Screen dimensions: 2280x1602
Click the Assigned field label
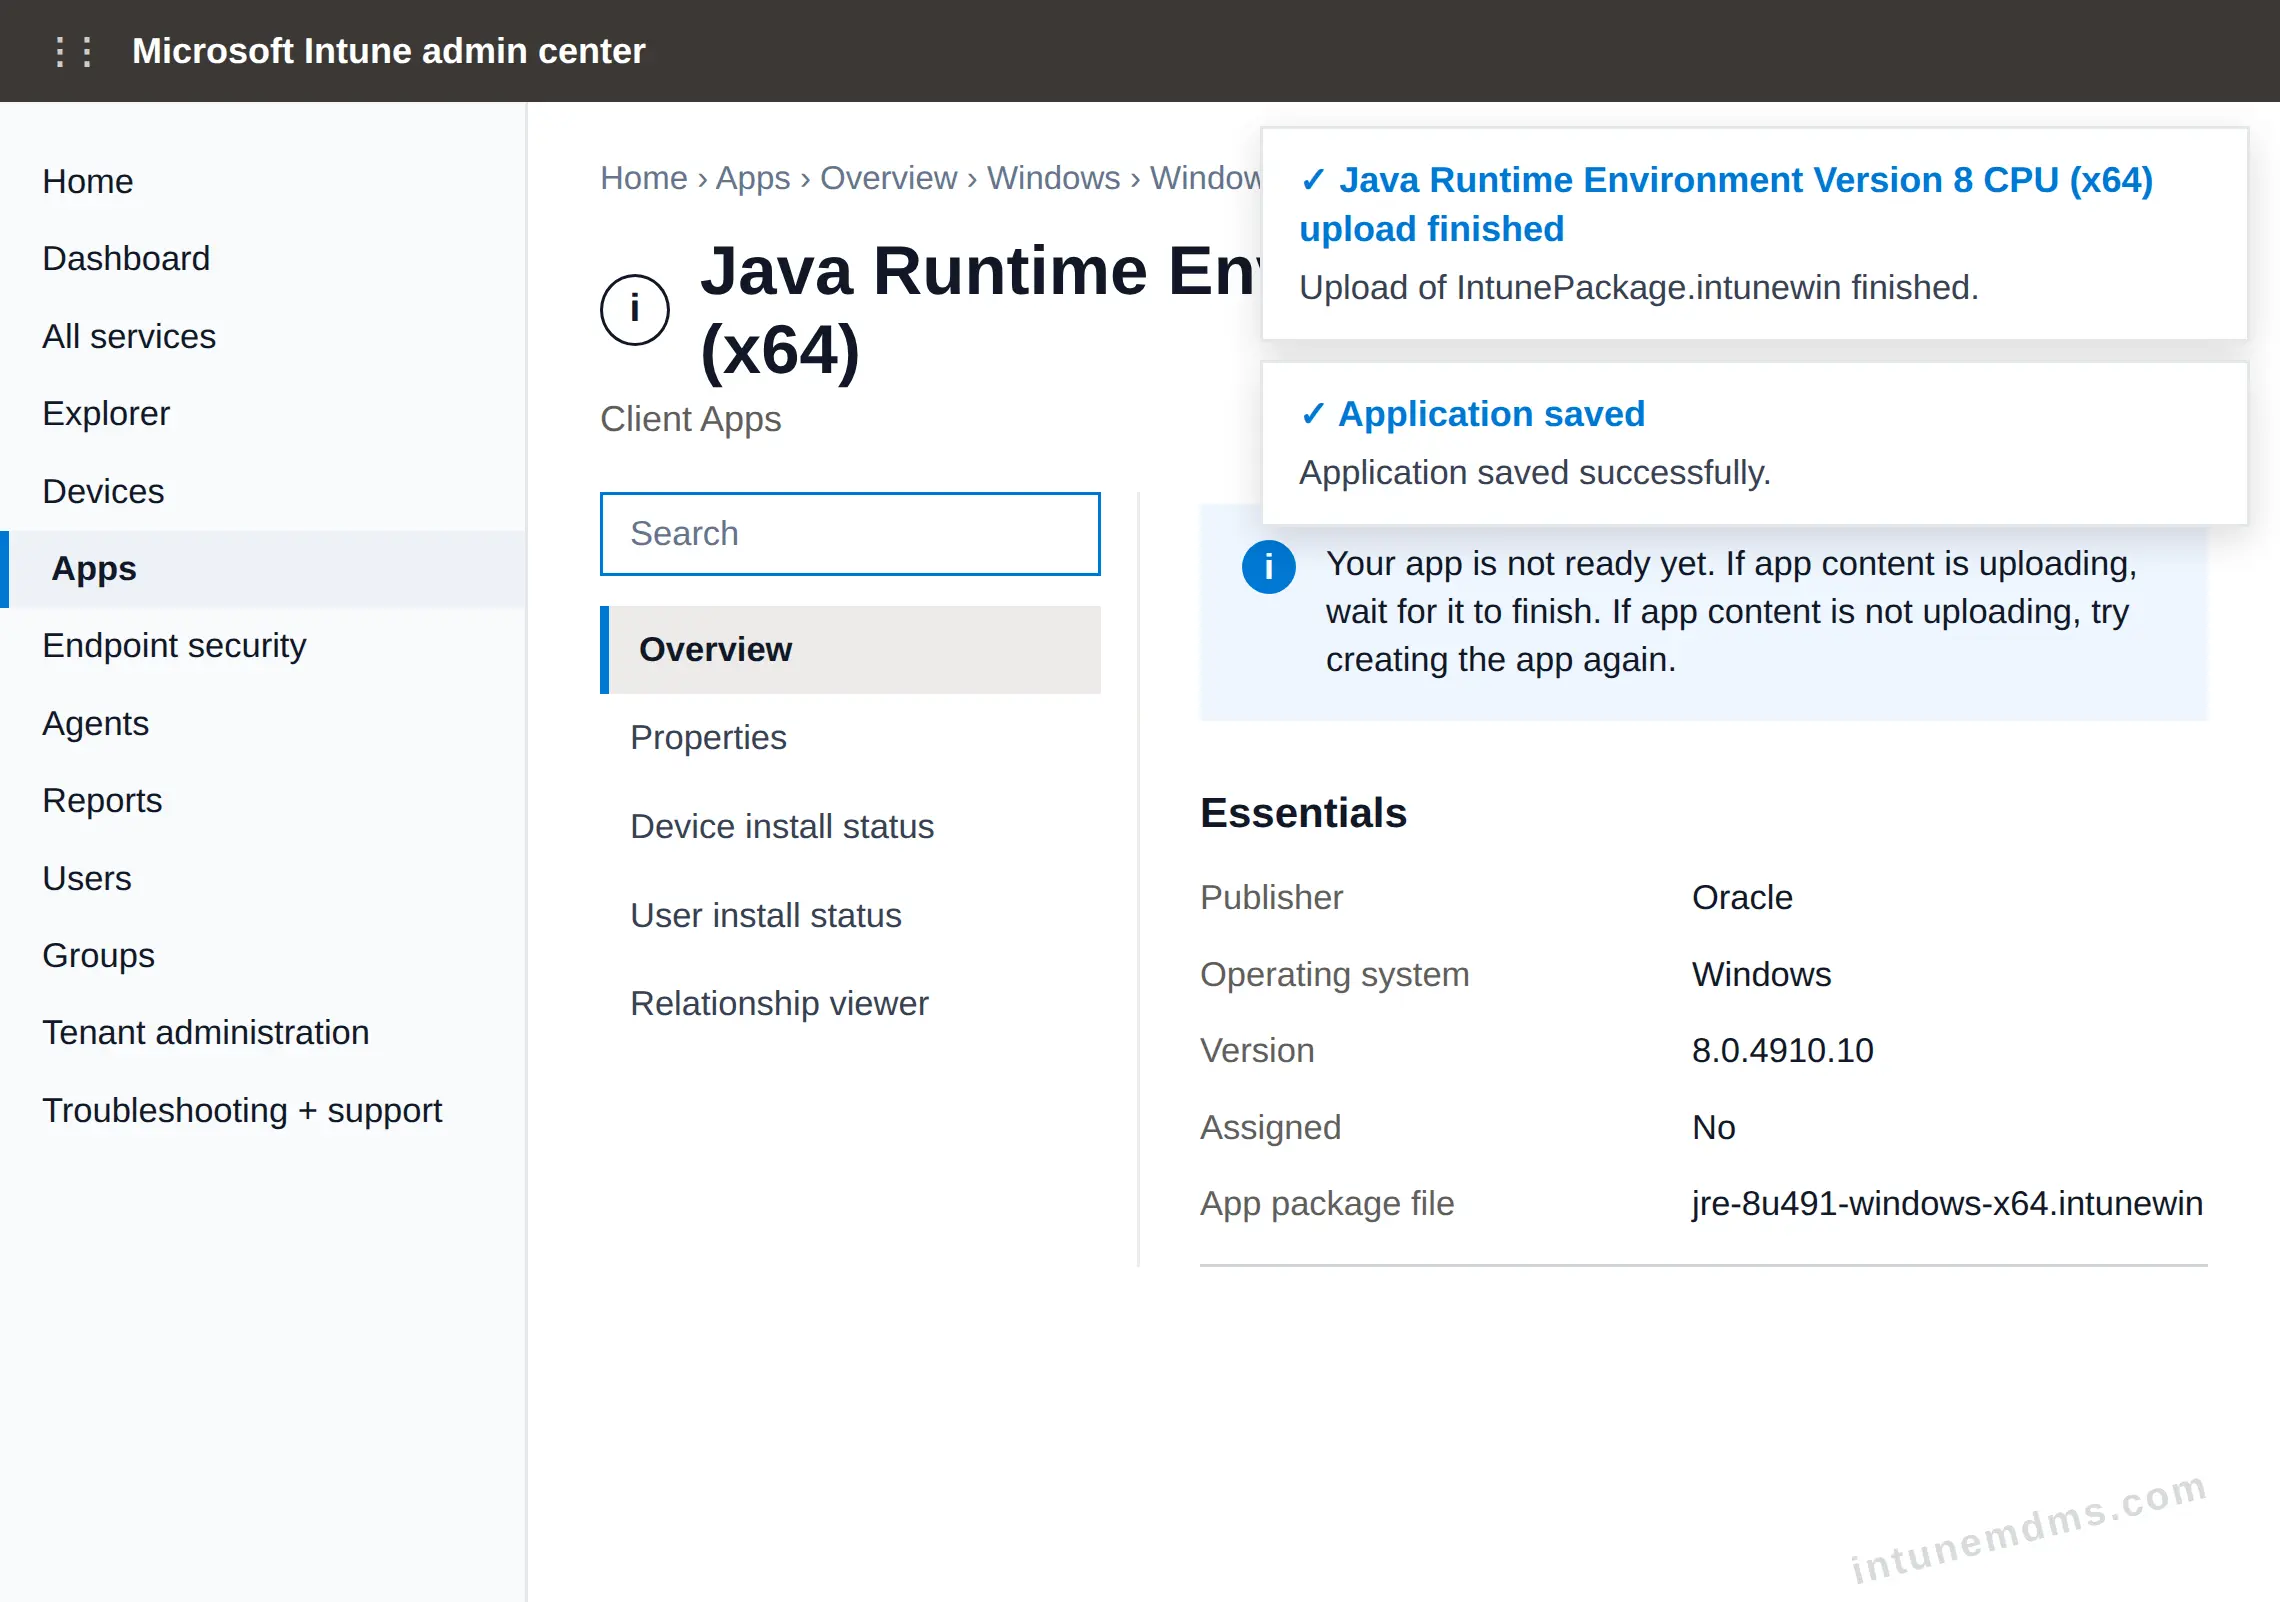click(1270, 1128)
